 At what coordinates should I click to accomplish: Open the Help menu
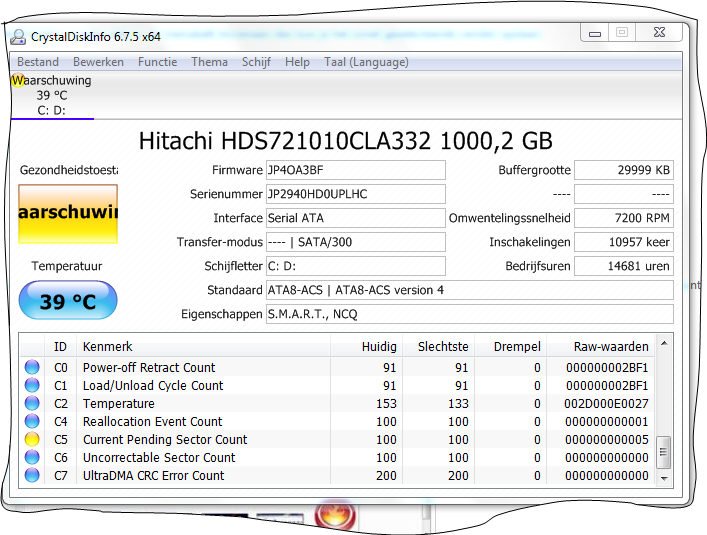tap(297, 62)
